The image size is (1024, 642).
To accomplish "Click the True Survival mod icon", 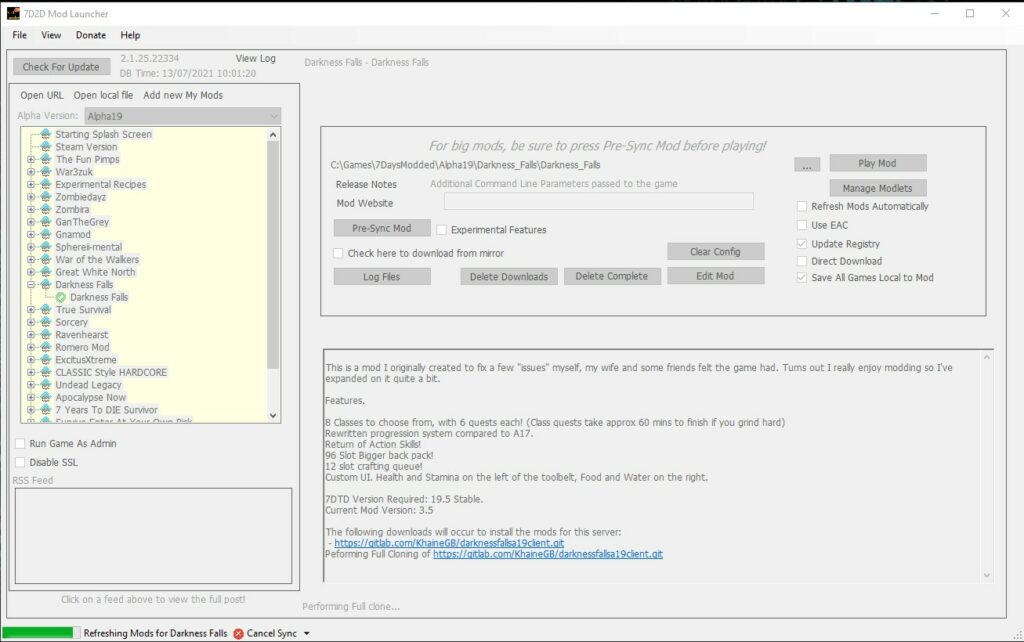I will (46, 310).
